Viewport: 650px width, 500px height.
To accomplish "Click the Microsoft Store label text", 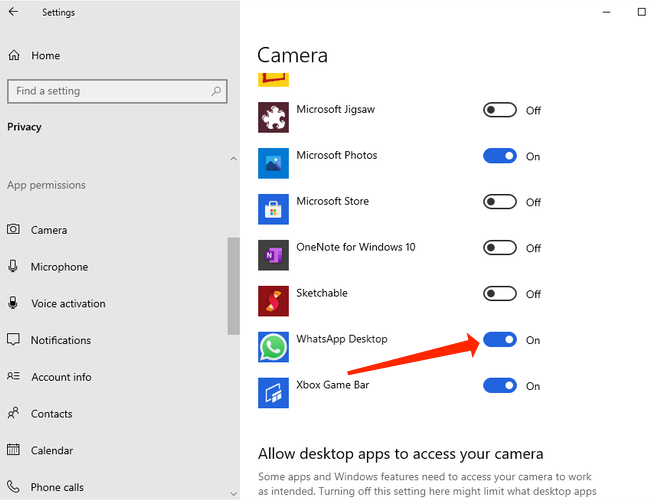I will click(x=332, y=201).
